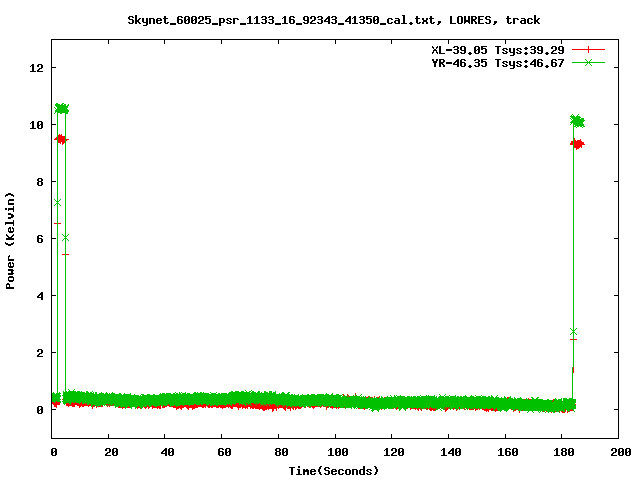Screen dimensions: 640x480
Task: Click x-axis tick label 80
Action: click(x=281, y=452)
